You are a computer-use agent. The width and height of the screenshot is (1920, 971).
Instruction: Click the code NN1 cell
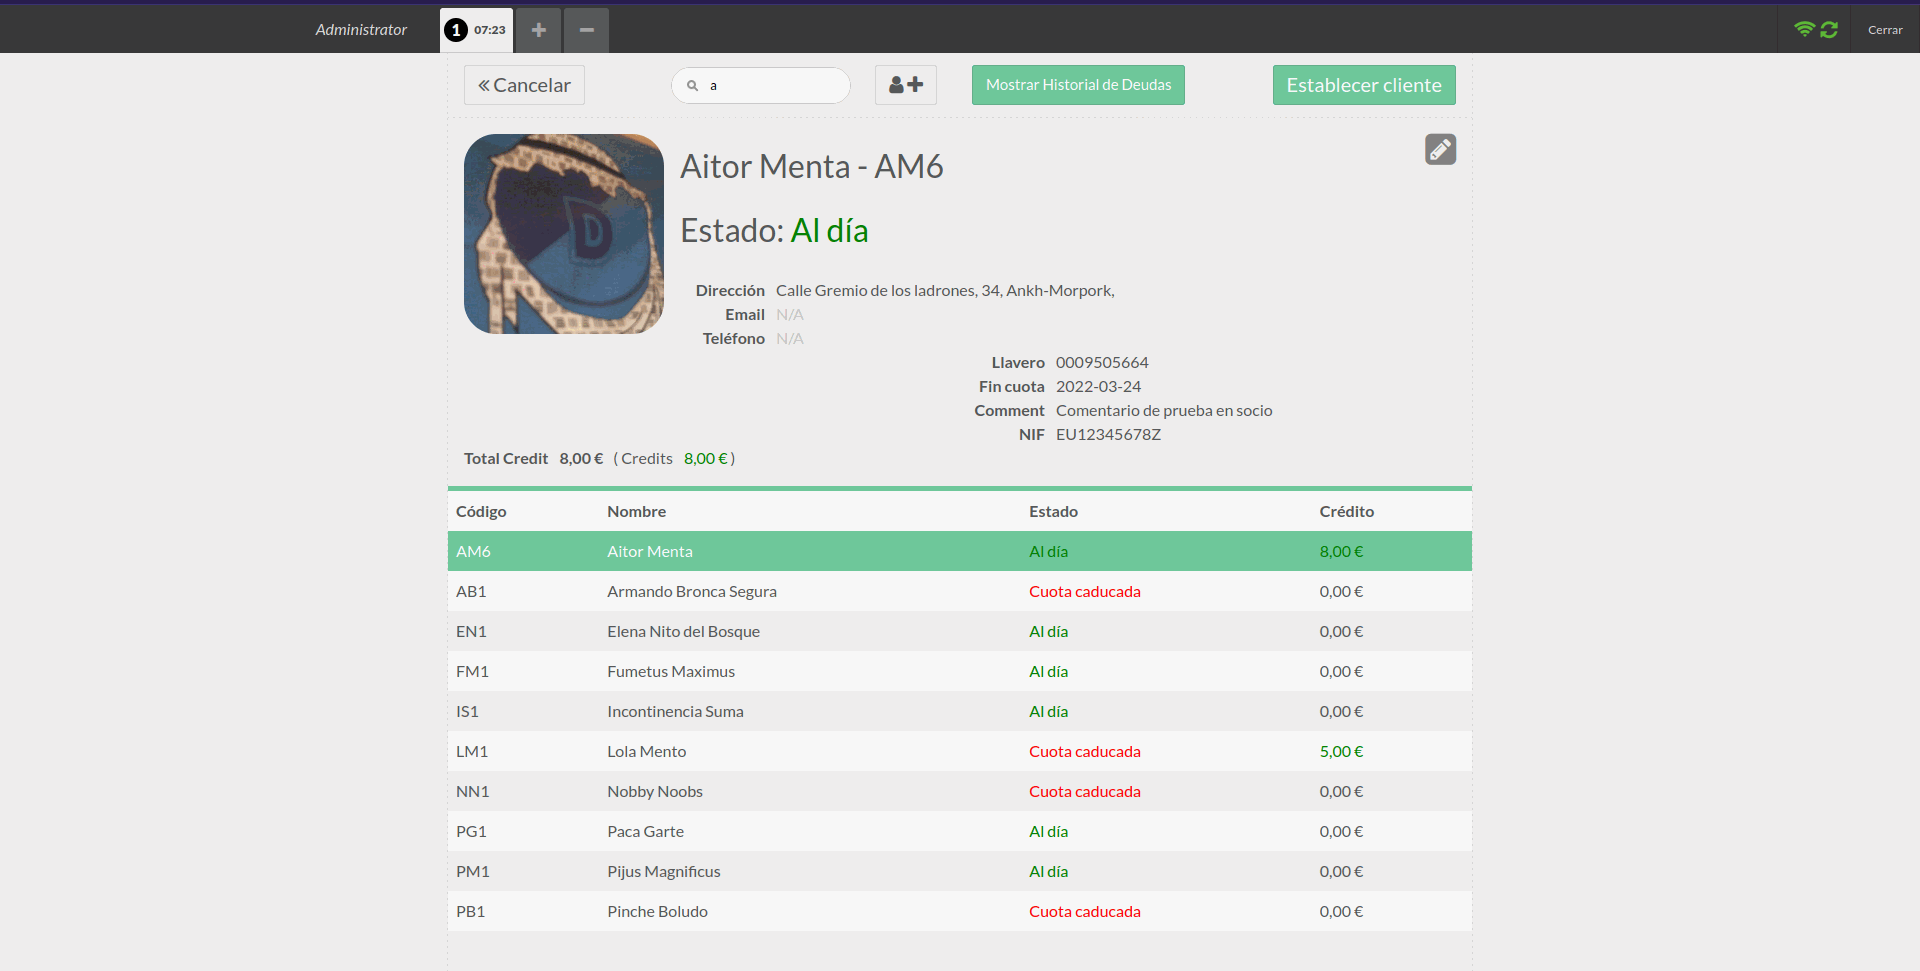[x=473, y=791]
